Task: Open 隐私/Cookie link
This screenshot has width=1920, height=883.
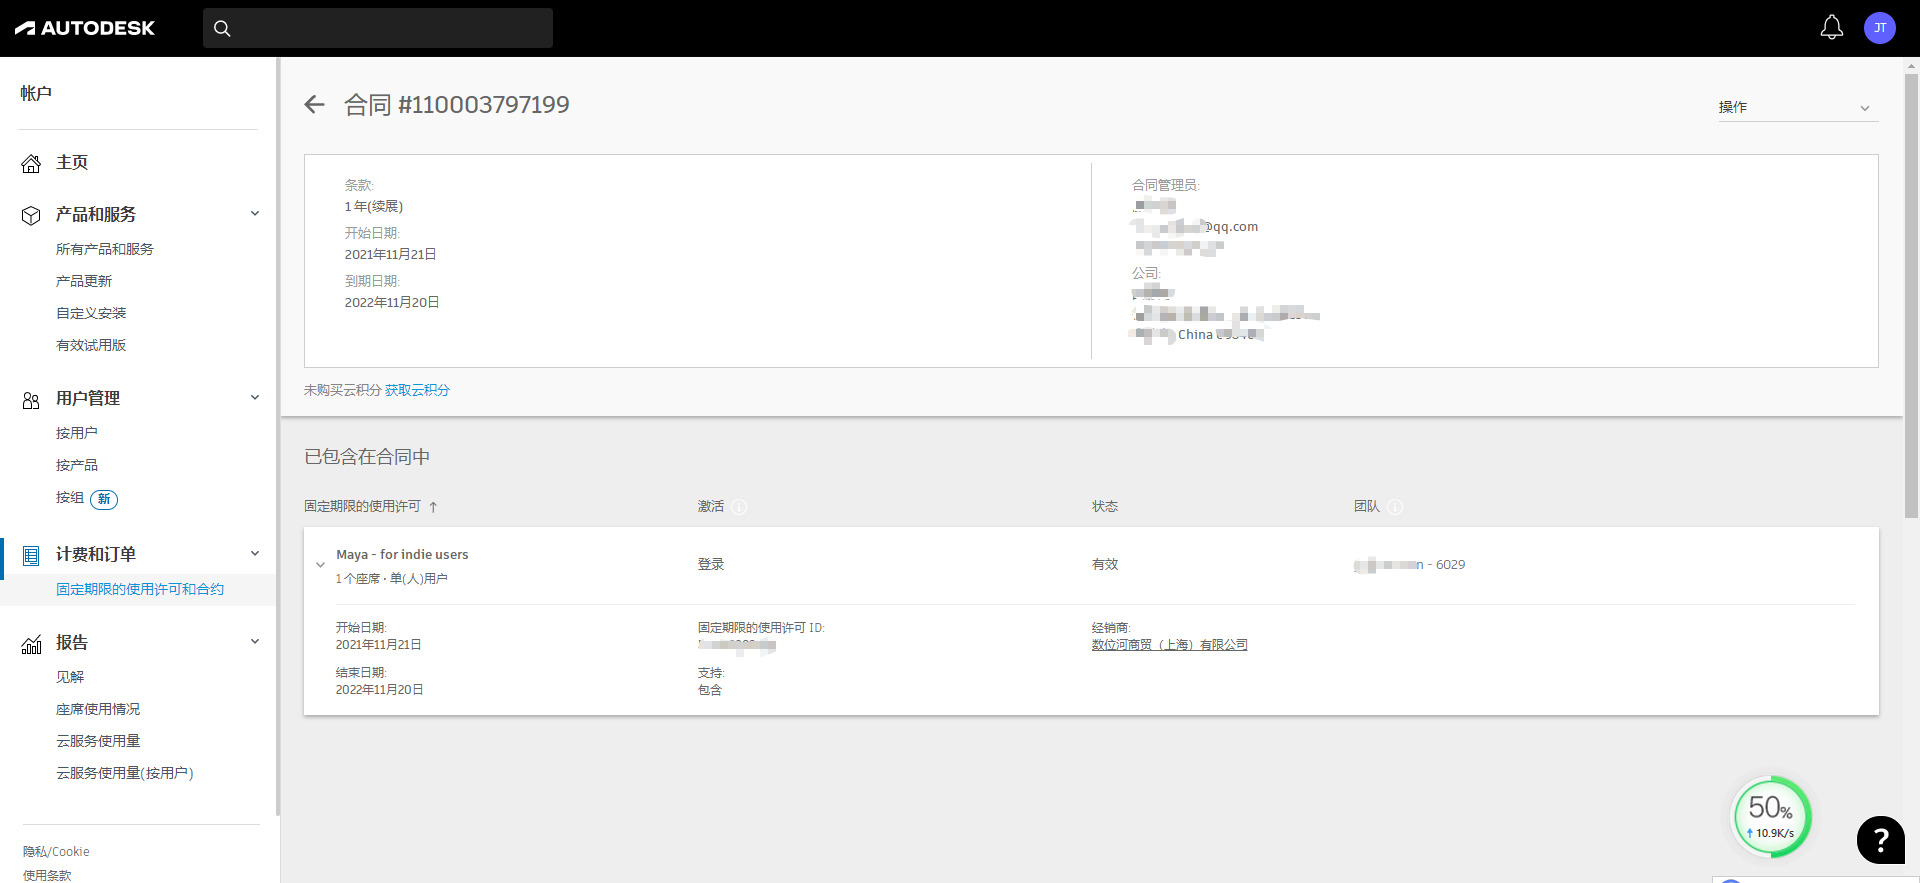Action: click(56, 852)
